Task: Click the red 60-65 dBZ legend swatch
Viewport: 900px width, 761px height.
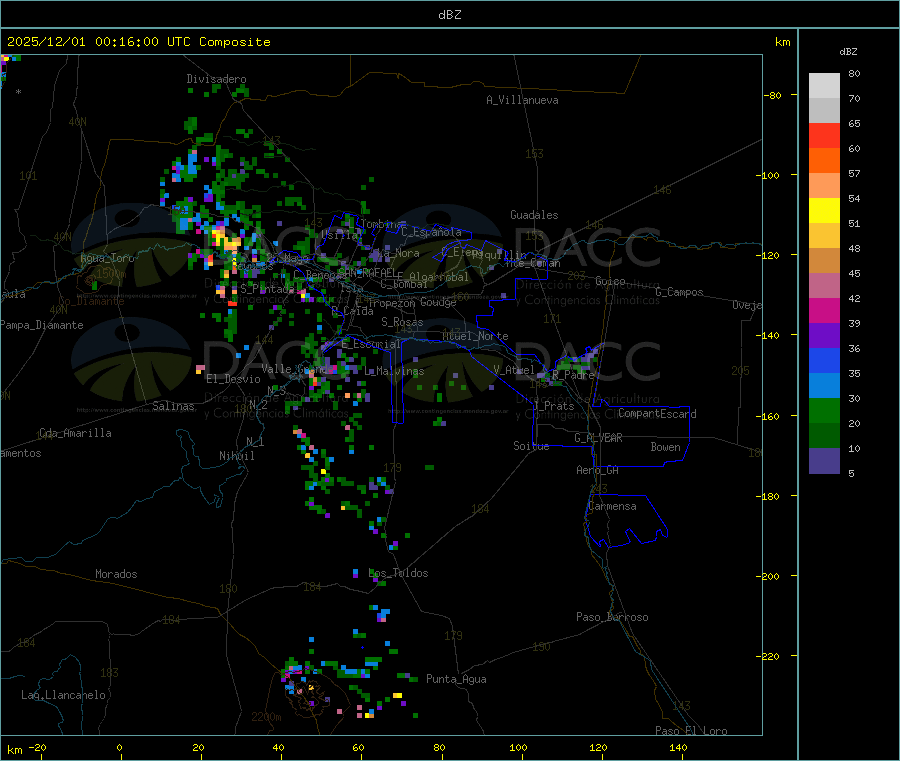Action: coord(824,135)
